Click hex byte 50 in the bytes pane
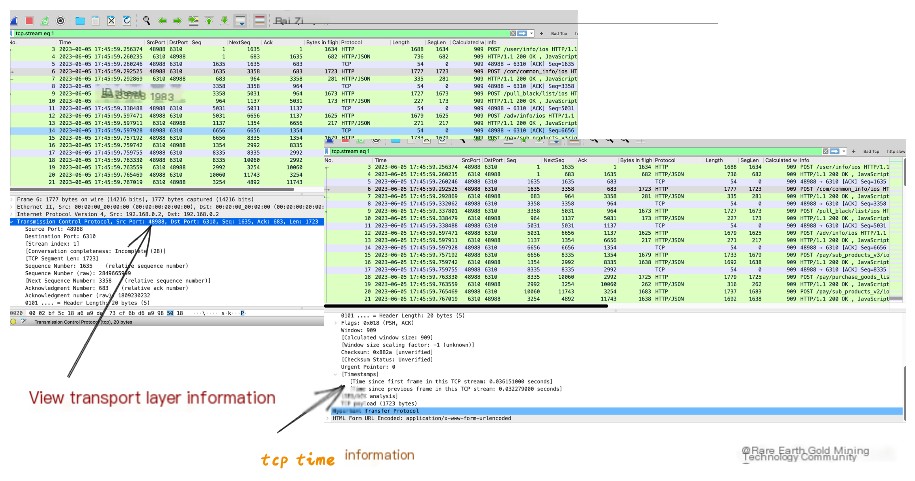The width and height of the screenshot is (915, 481). (x=170, y=313)
